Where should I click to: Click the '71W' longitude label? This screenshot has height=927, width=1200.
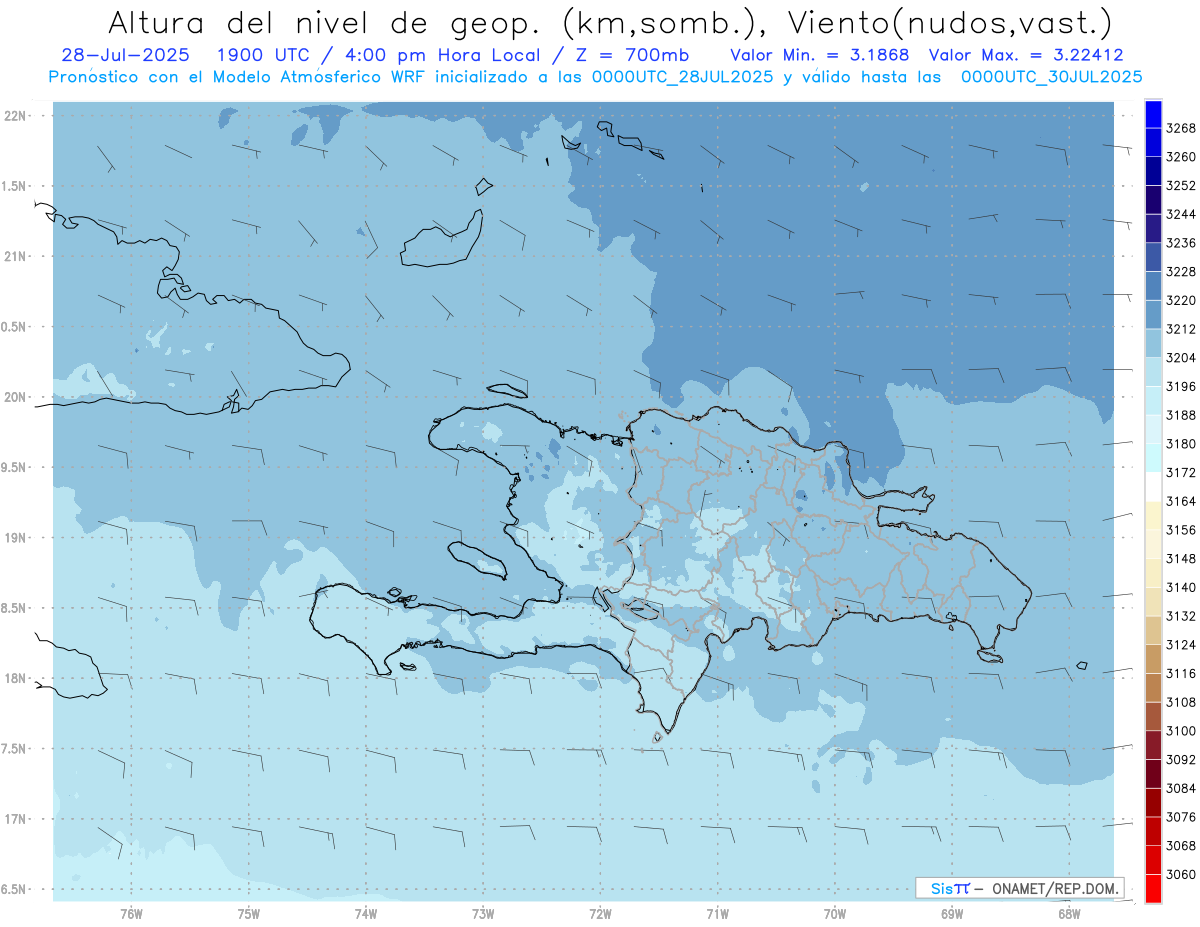click(x=717, y=913)
